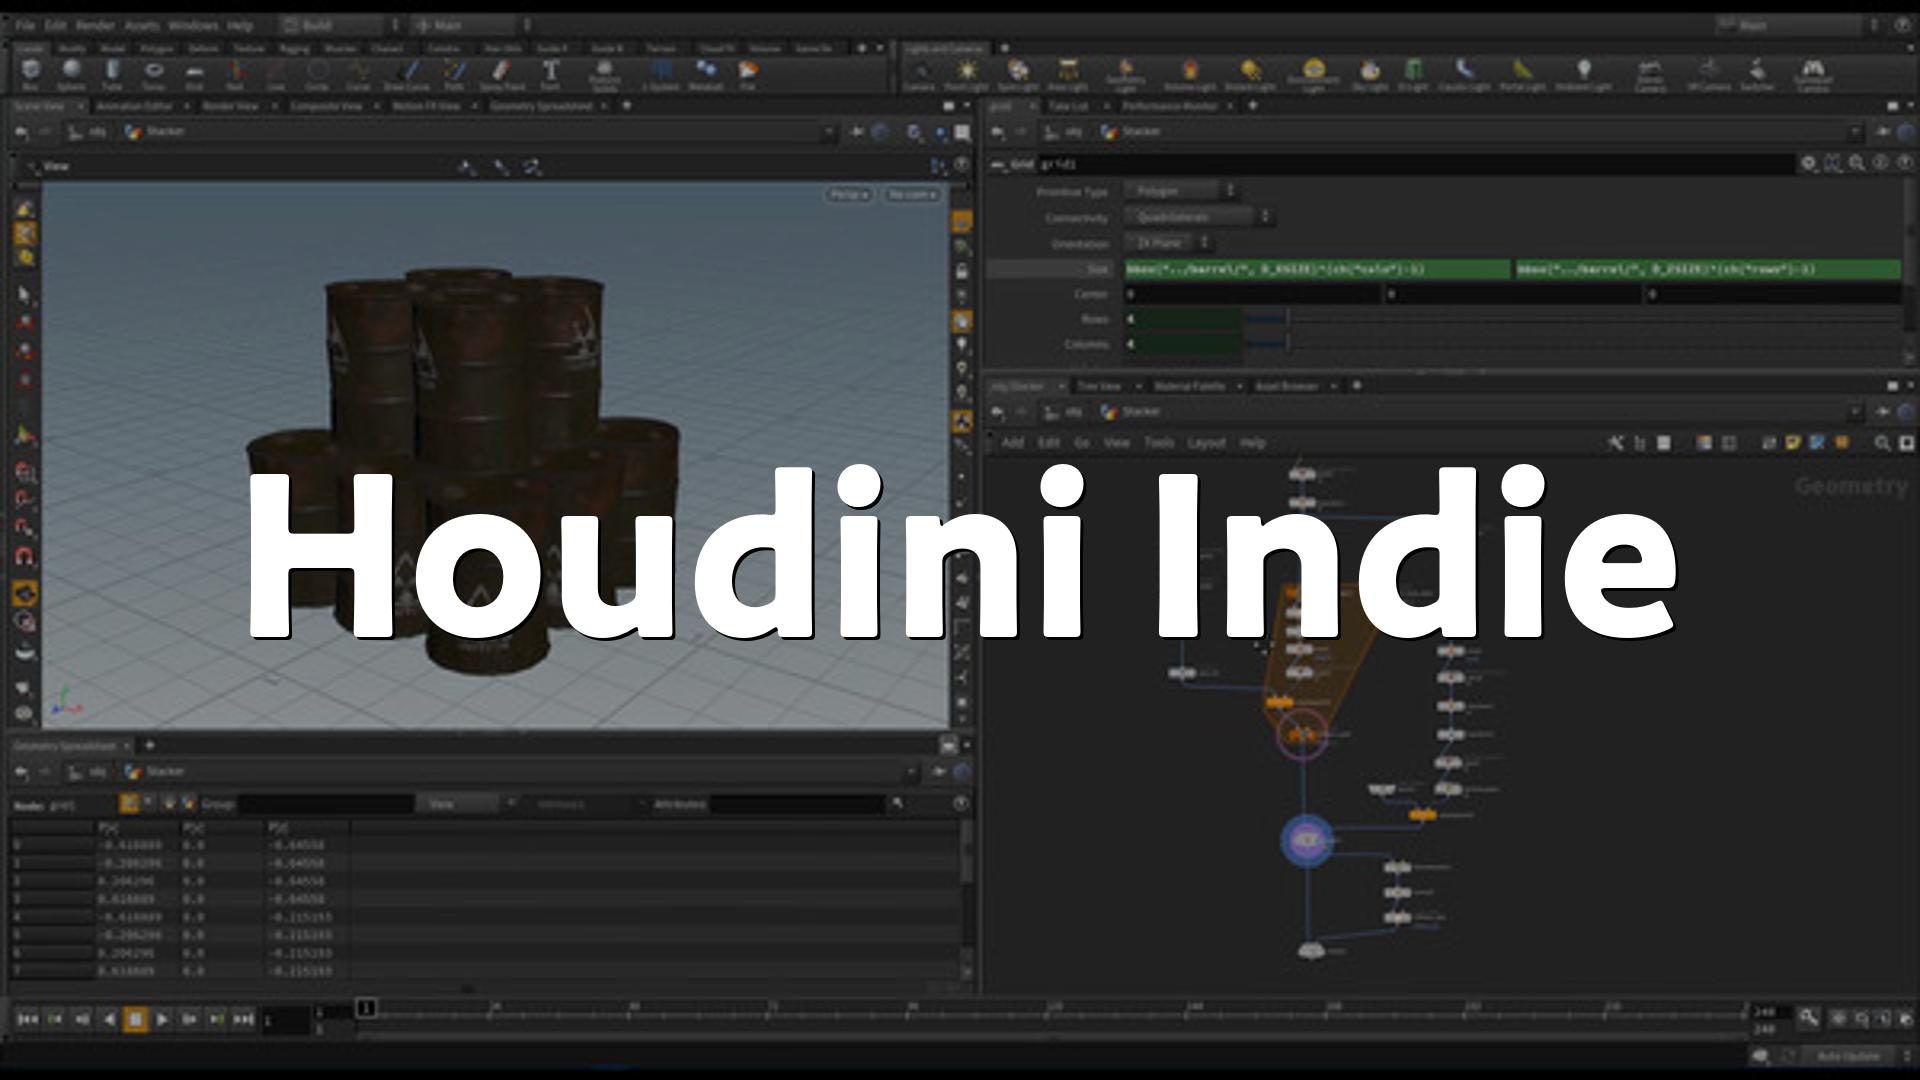
Task: Click the network editor search icon
Action: [1882, 442]
